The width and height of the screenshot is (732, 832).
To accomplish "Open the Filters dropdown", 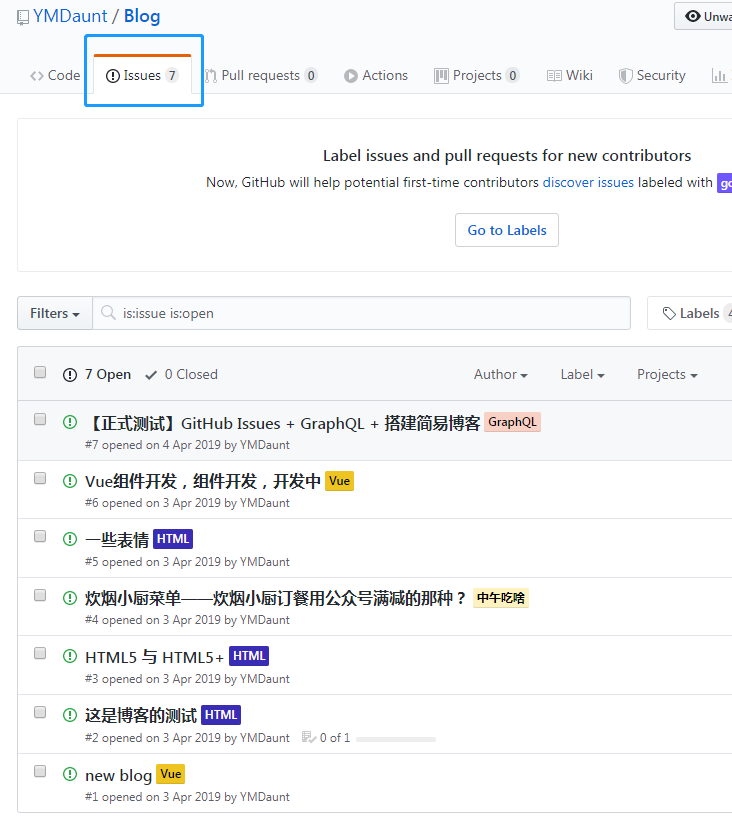I will click(55, 313).
